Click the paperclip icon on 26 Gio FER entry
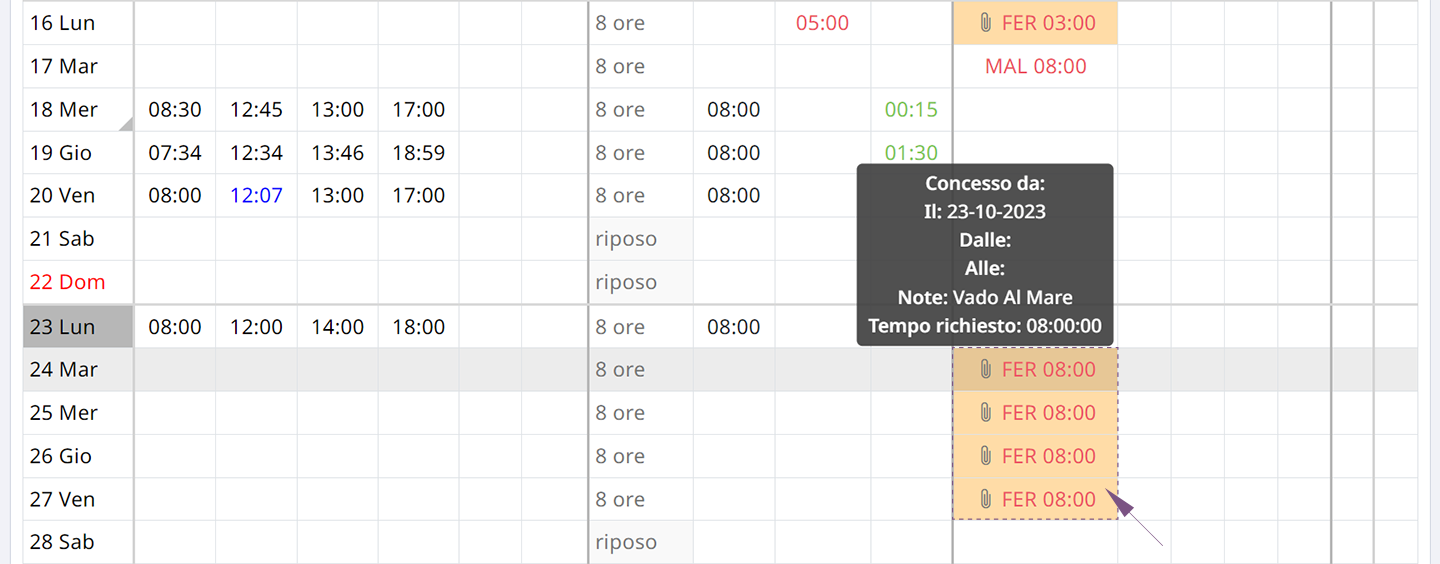Viewport: 1440px width, 564px height. [985, 456]
